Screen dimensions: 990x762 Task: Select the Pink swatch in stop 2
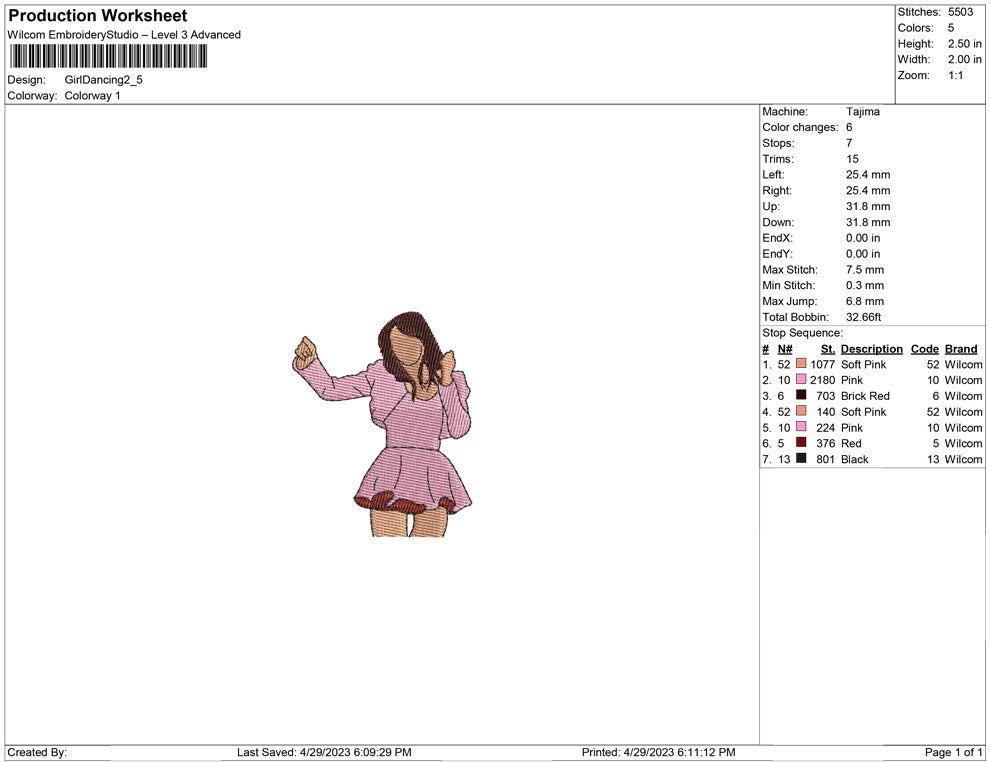801,381
